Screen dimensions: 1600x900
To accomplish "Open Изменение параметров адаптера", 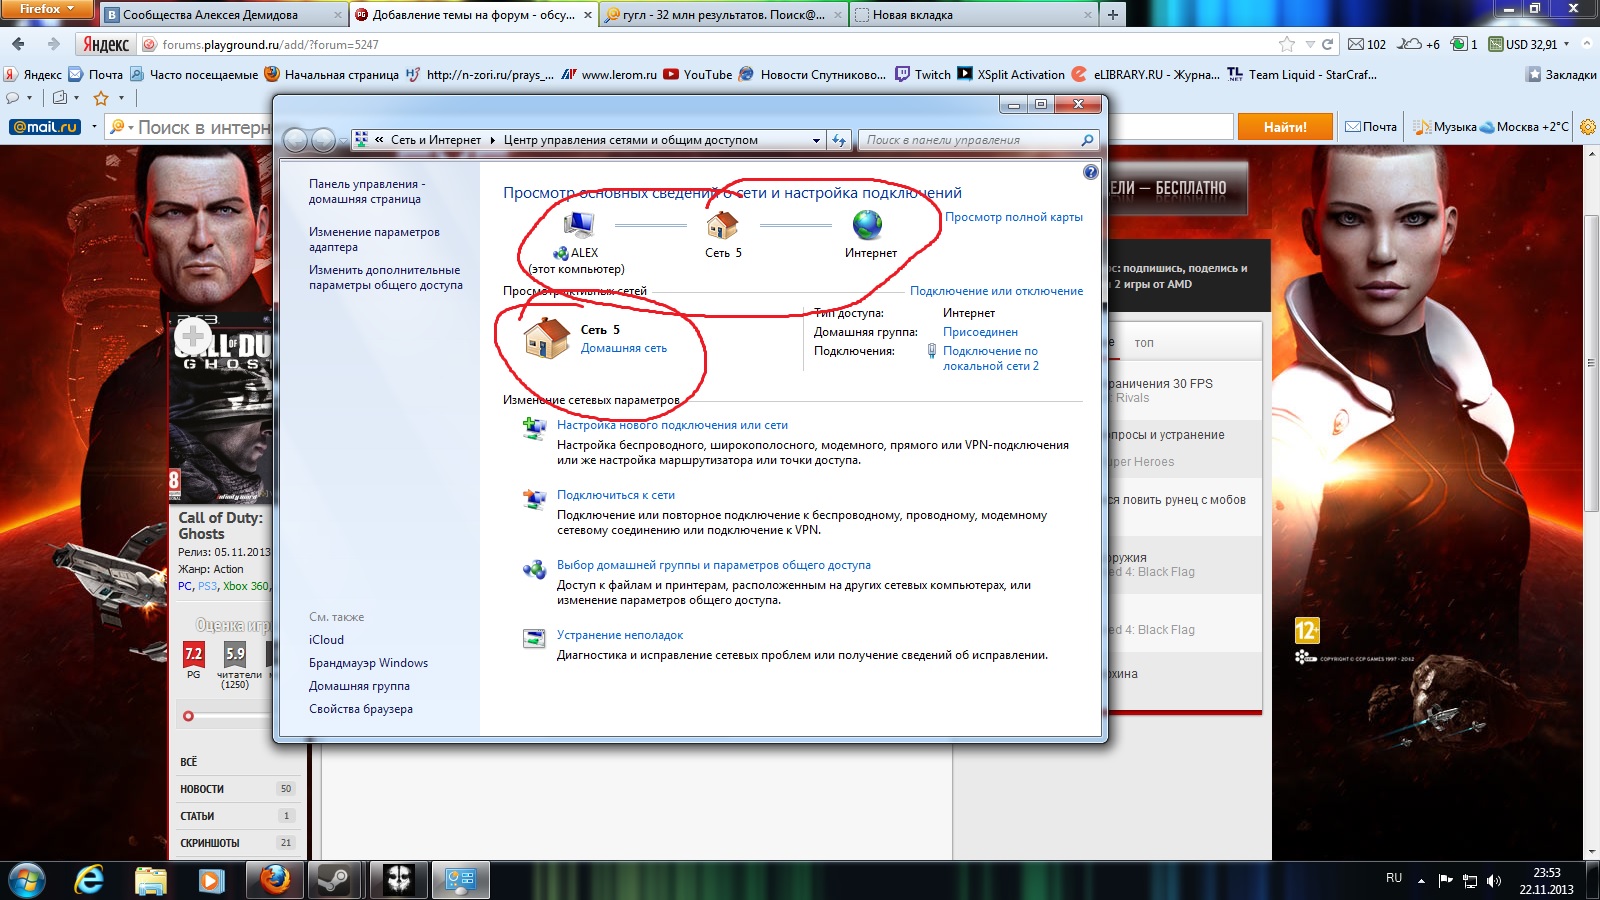I will (374, 239).
